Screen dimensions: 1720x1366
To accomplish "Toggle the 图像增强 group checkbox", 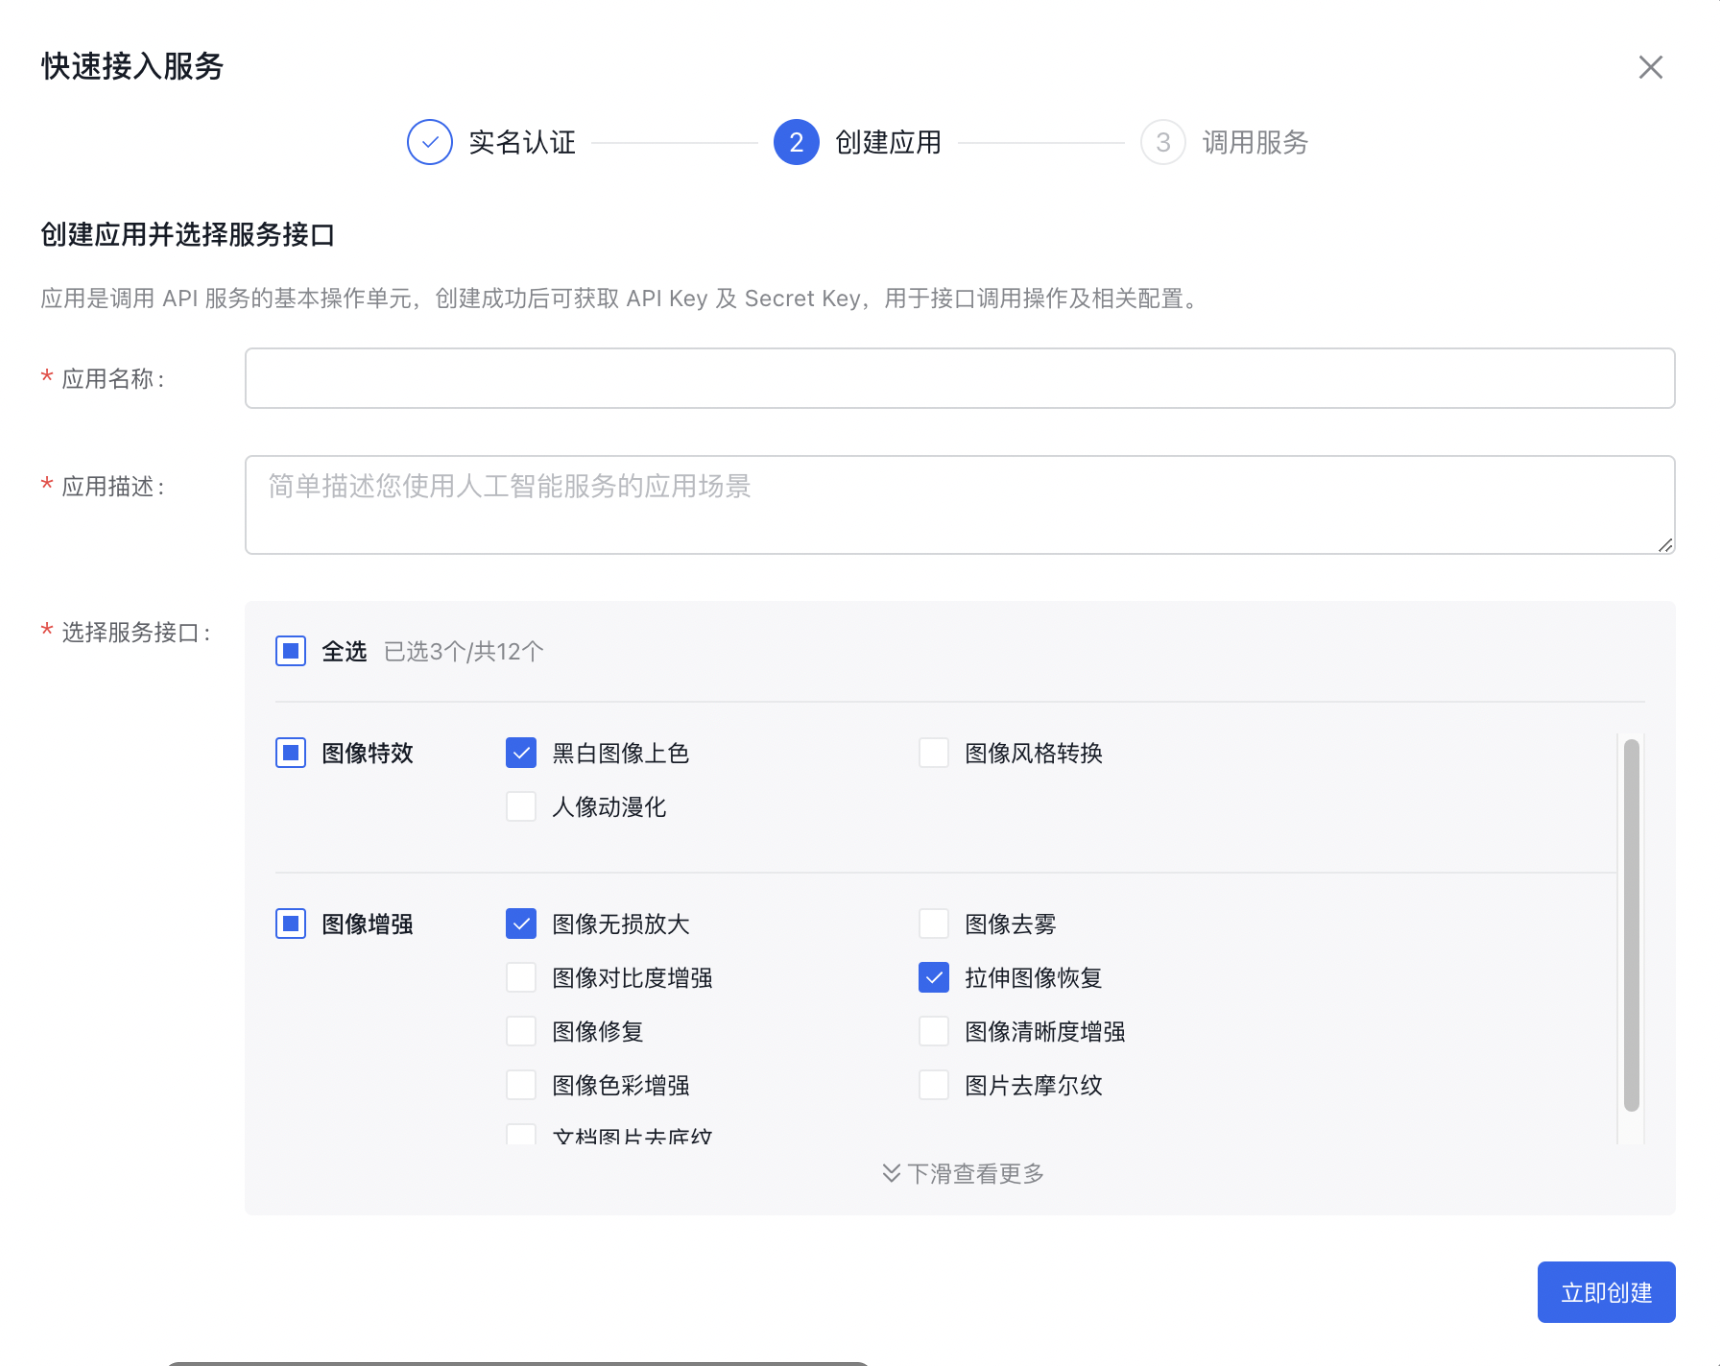I will (291, 924).
